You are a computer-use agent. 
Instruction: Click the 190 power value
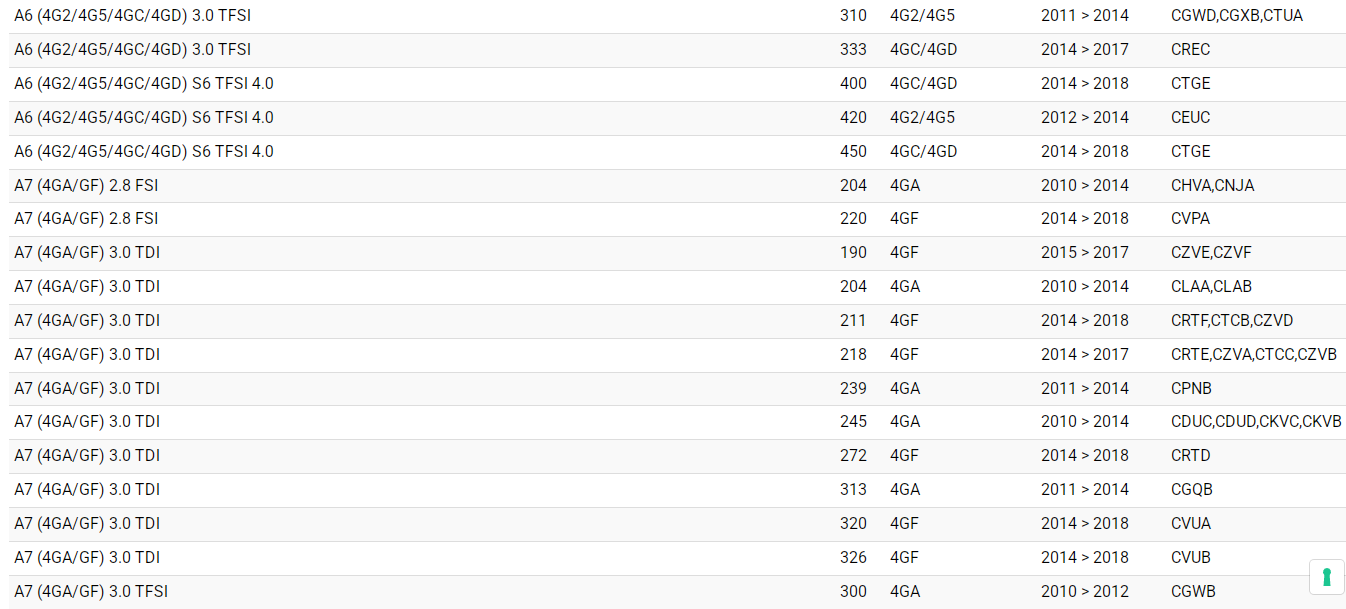(x=853, y=253)
